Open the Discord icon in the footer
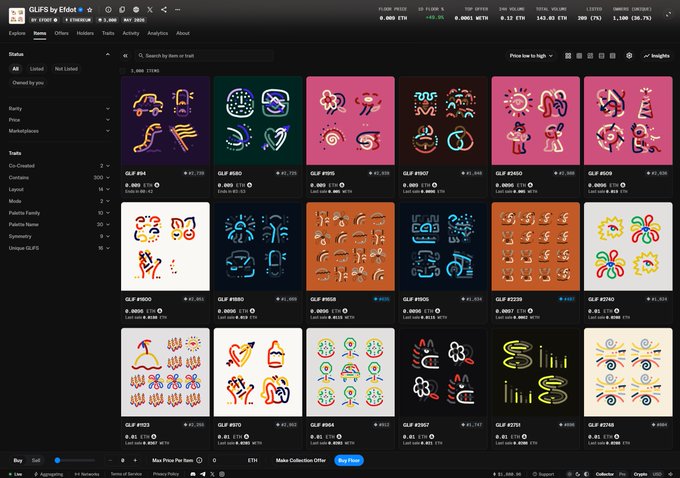Image resolution: width=680 pixels, height=478 pixels. (x=193, y=474)
